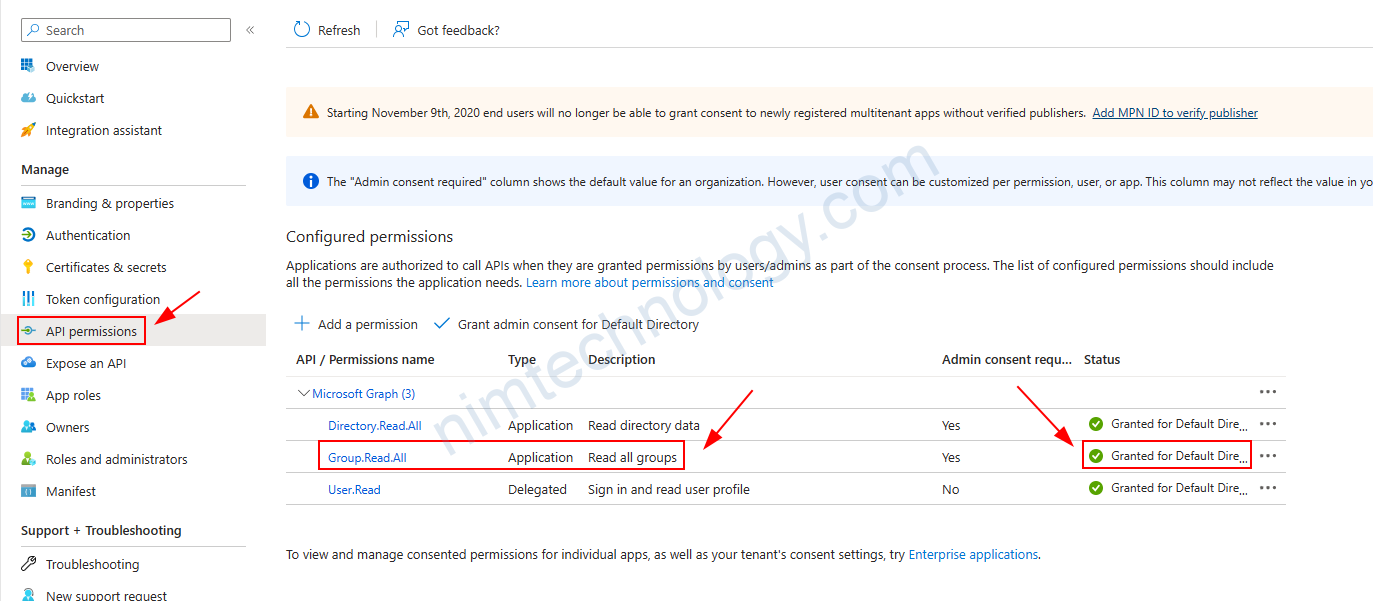Collapse the sidebar with double chevron

coord(250,30)
